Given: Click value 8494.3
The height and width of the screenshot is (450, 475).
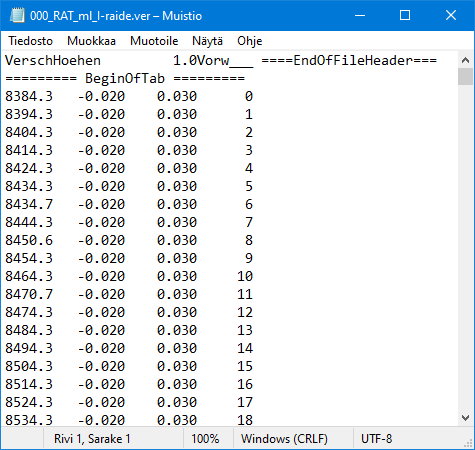Looking at the screenshot, I should [29, 348].
